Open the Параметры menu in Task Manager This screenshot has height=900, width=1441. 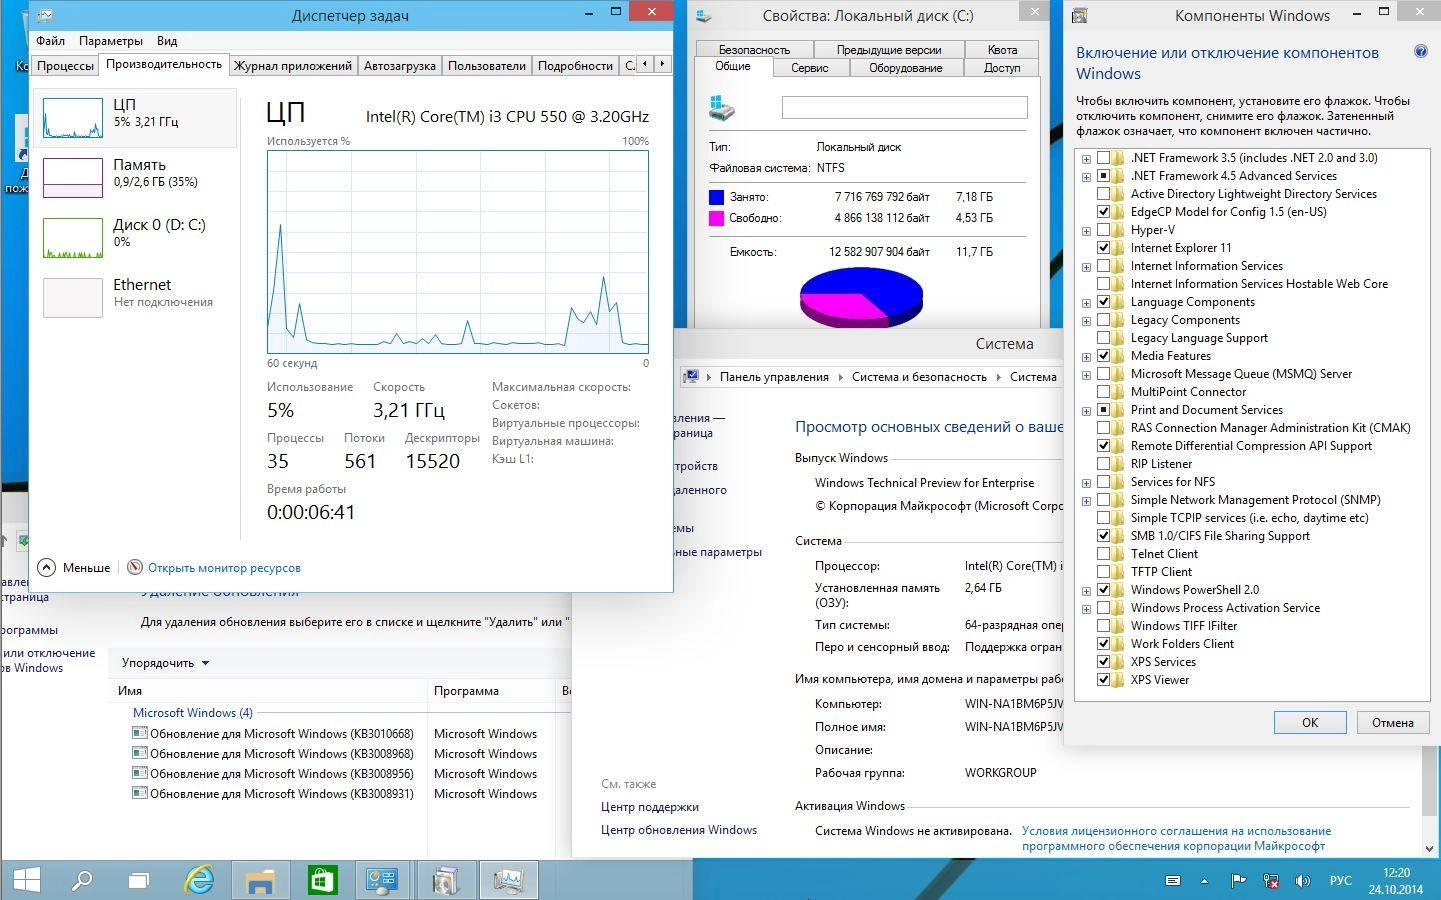tap(111, 41)
